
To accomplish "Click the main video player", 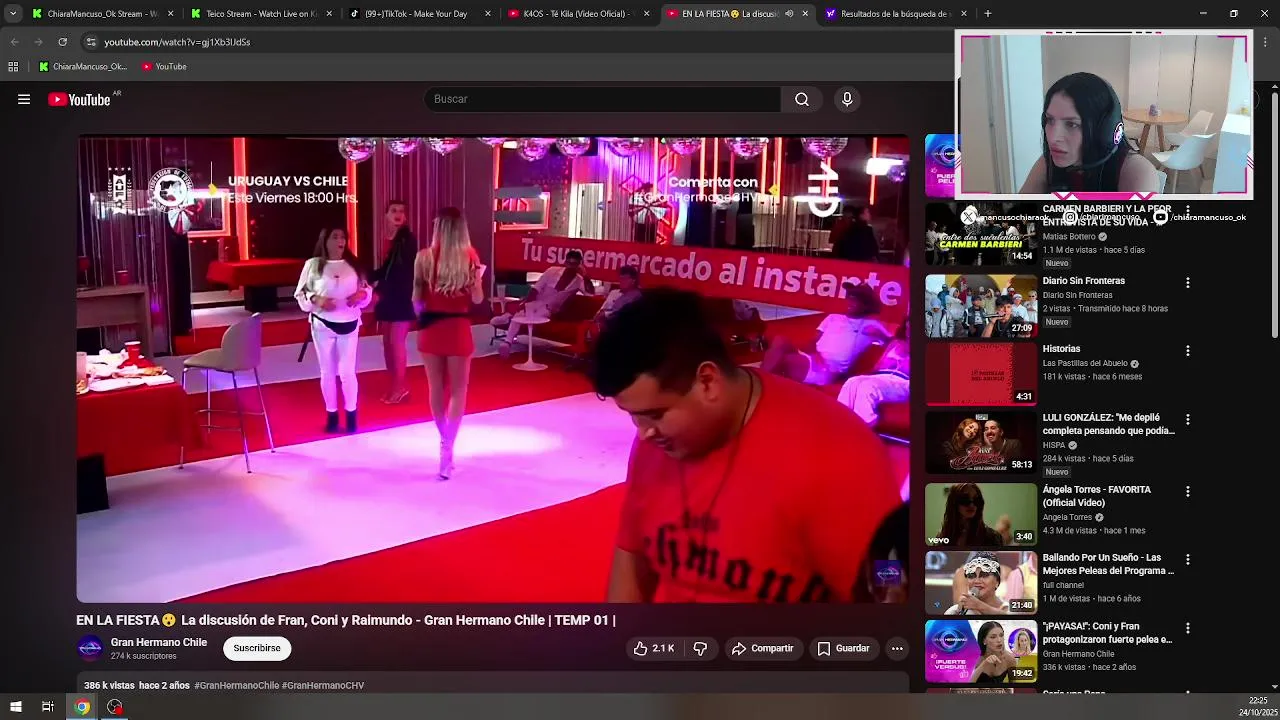I will coord(493,369).
